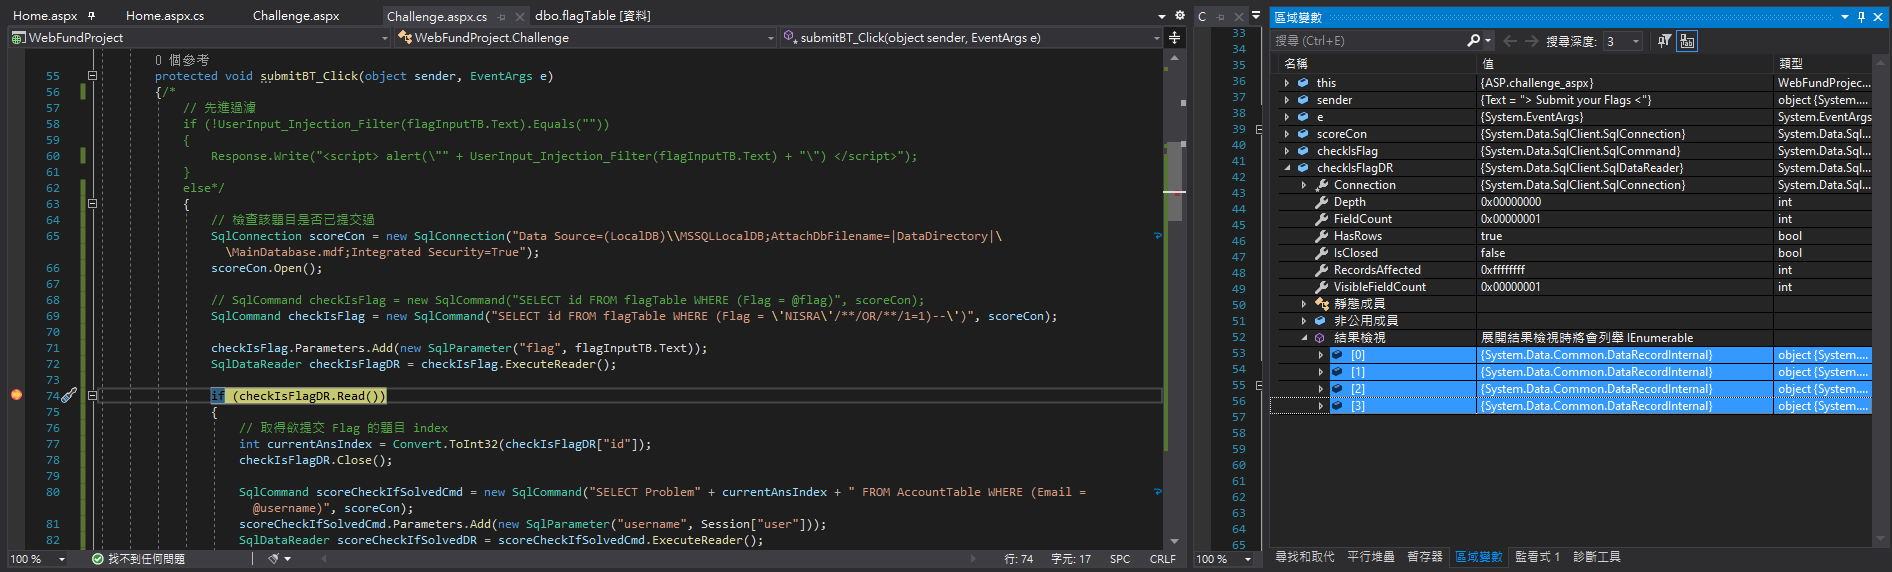Click the CRLF line ending indicator
Image resolution: width=1892 pixels, height=572 pixels.
(1163, 559)
